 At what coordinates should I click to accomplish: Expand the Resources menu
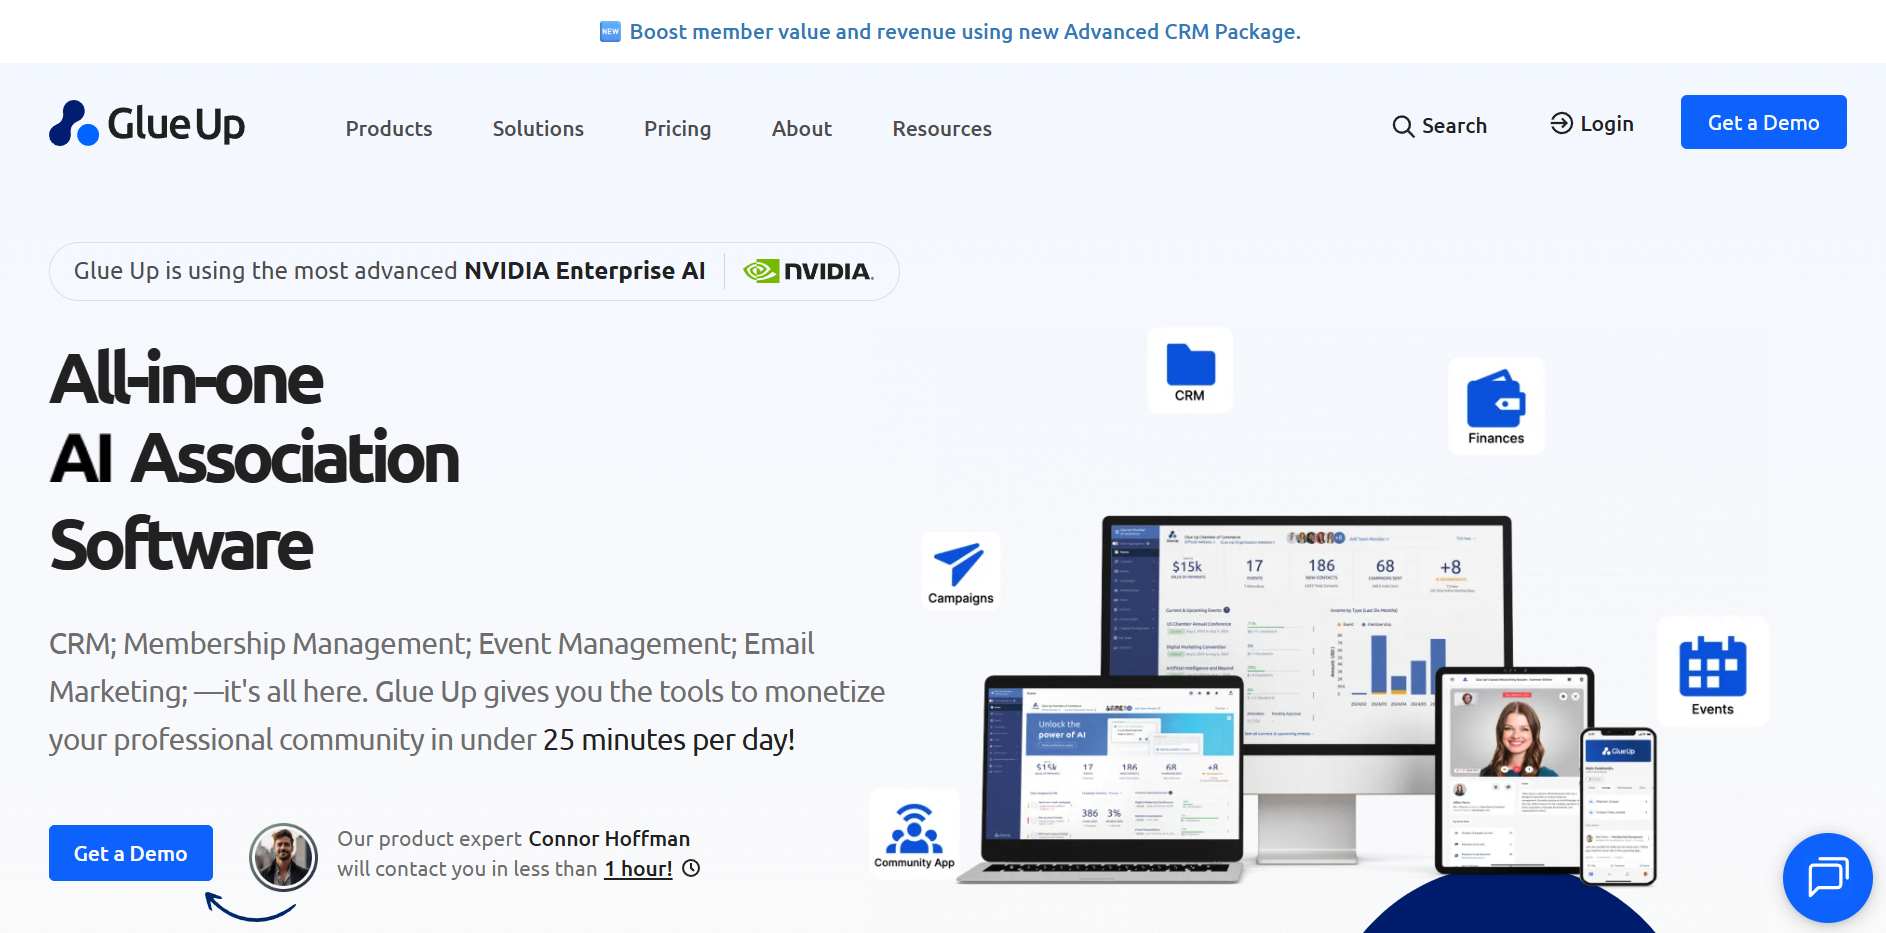point(941,129)
